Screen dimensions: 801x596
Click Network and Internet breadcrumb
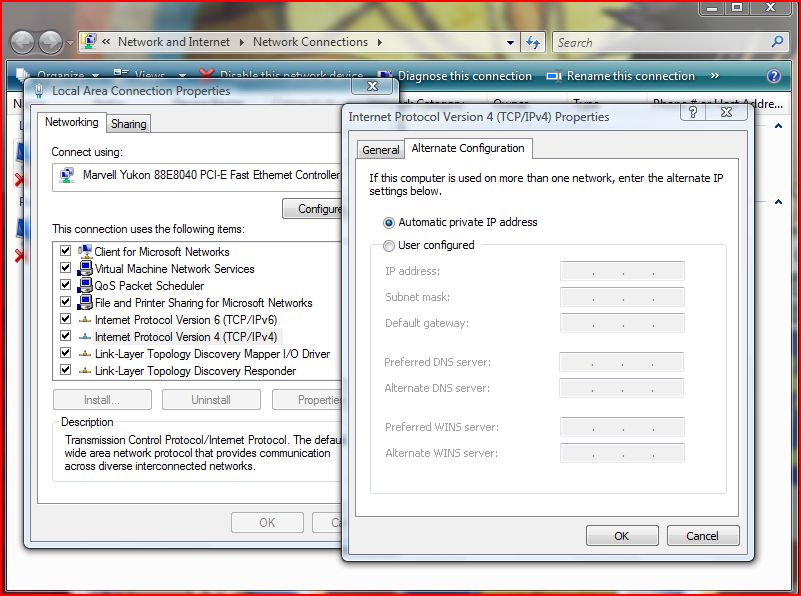174,42
